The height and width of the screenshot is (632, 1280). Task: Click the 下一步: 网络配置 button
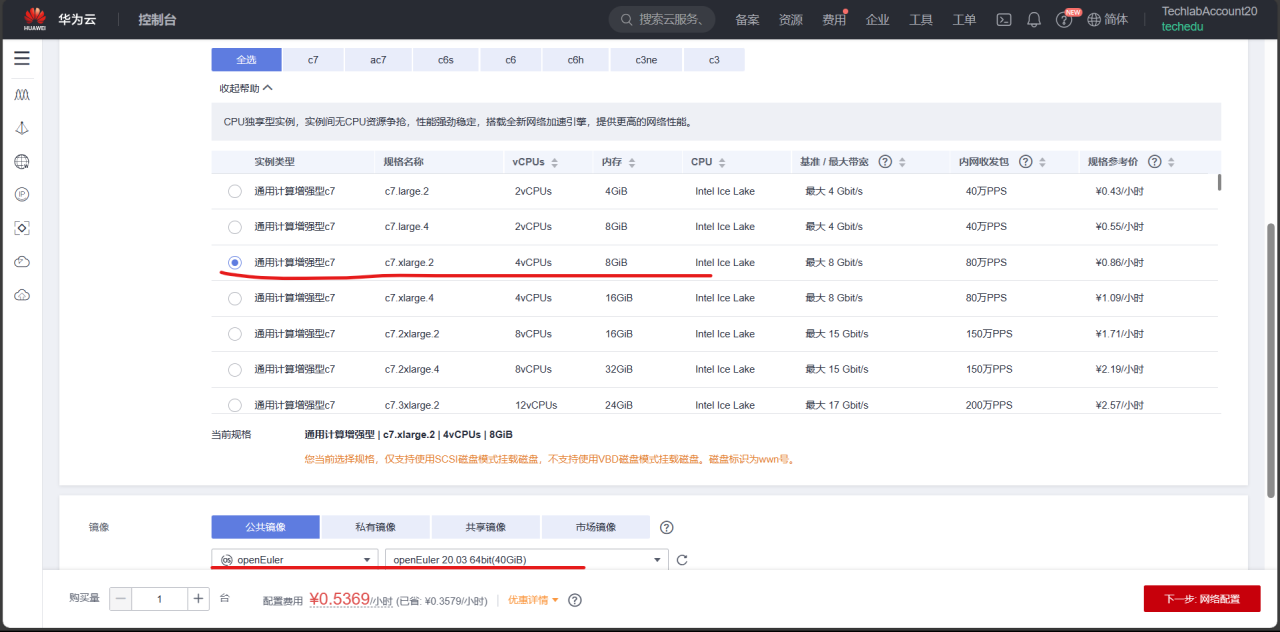tap(1200, 598)
